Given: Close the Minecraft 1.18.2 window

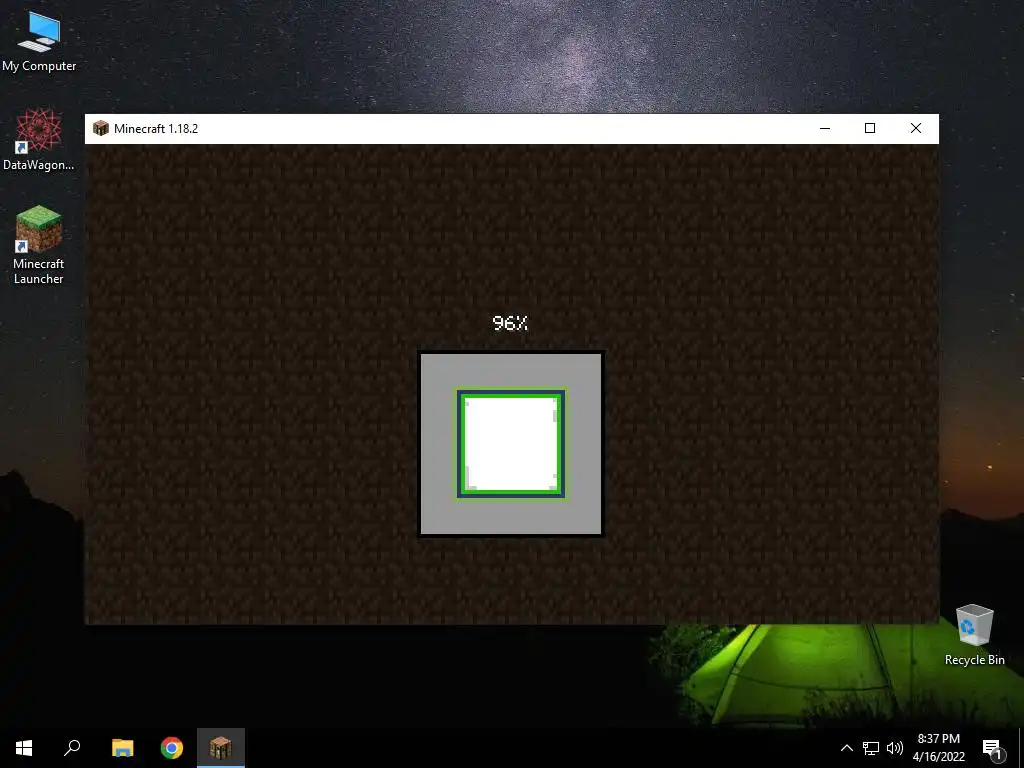Looking at the screenshot, I should point(916,128).
